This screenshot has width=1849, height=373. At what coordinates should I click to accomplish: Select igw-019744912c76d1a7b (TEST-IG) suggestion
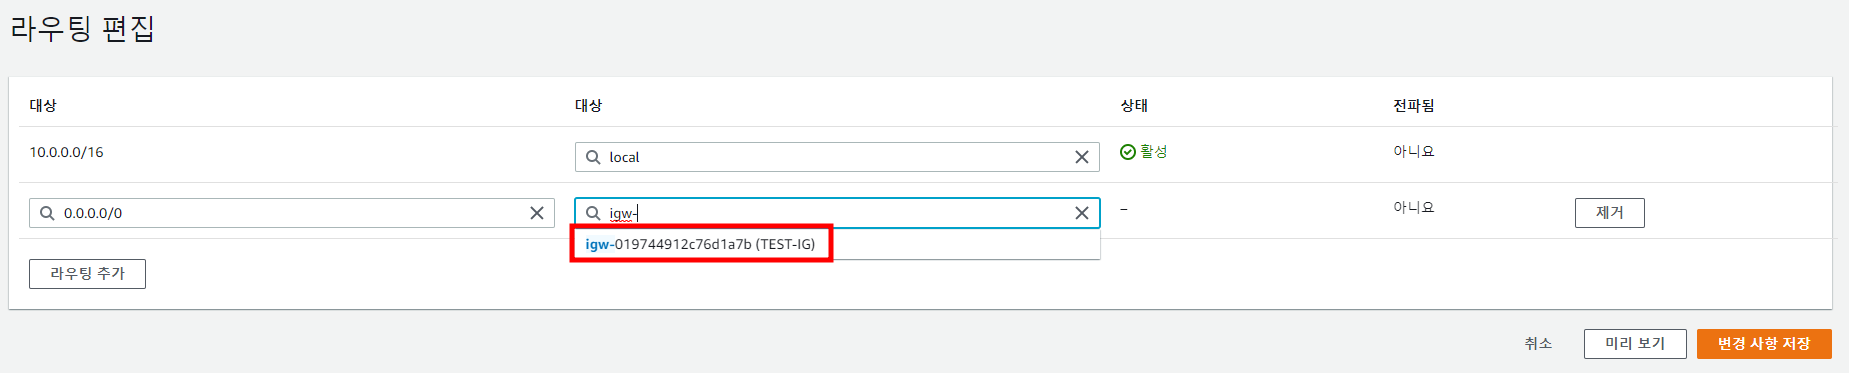pyautogui.click(x=700, y=244)
